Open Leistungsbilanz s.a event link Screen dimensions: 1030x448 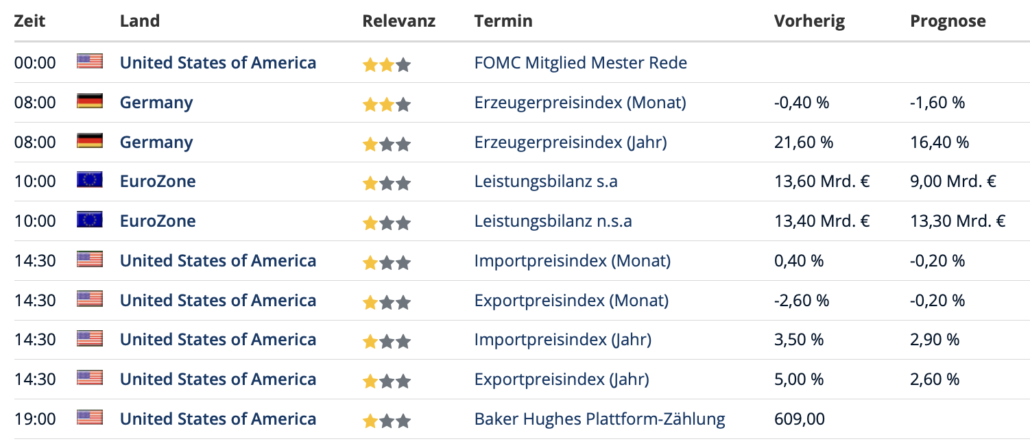click(x=546, y=182)
